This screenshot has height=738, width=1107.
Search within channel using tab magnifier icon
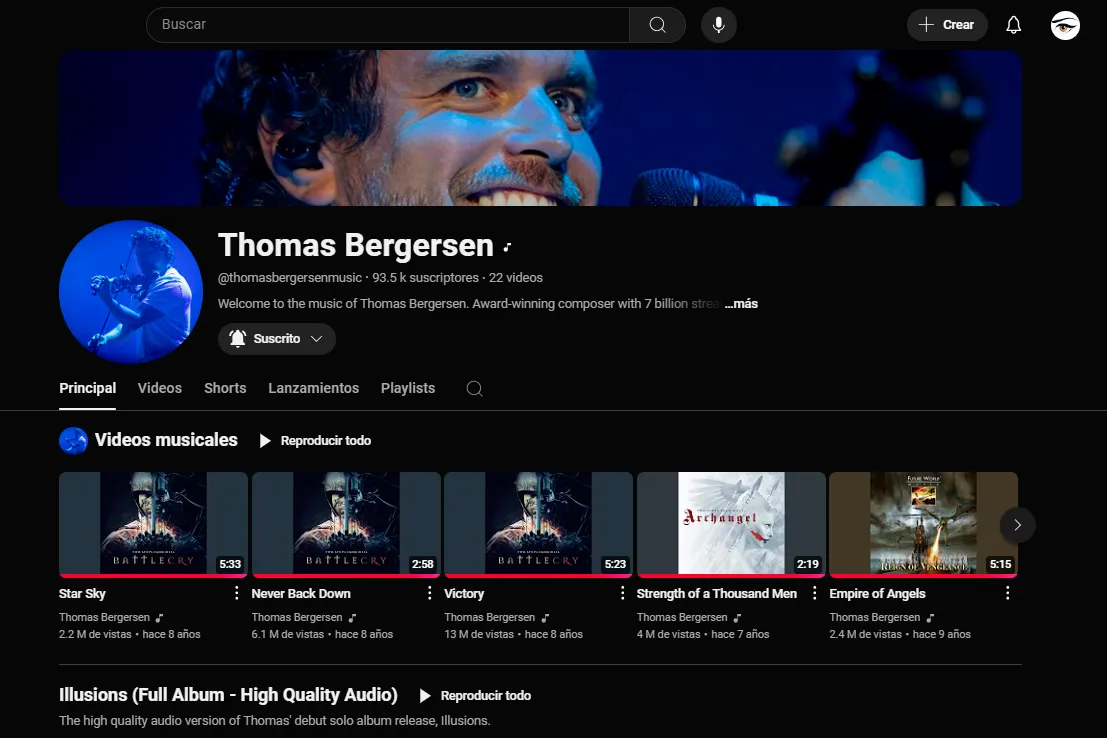[x=474, y=388]
